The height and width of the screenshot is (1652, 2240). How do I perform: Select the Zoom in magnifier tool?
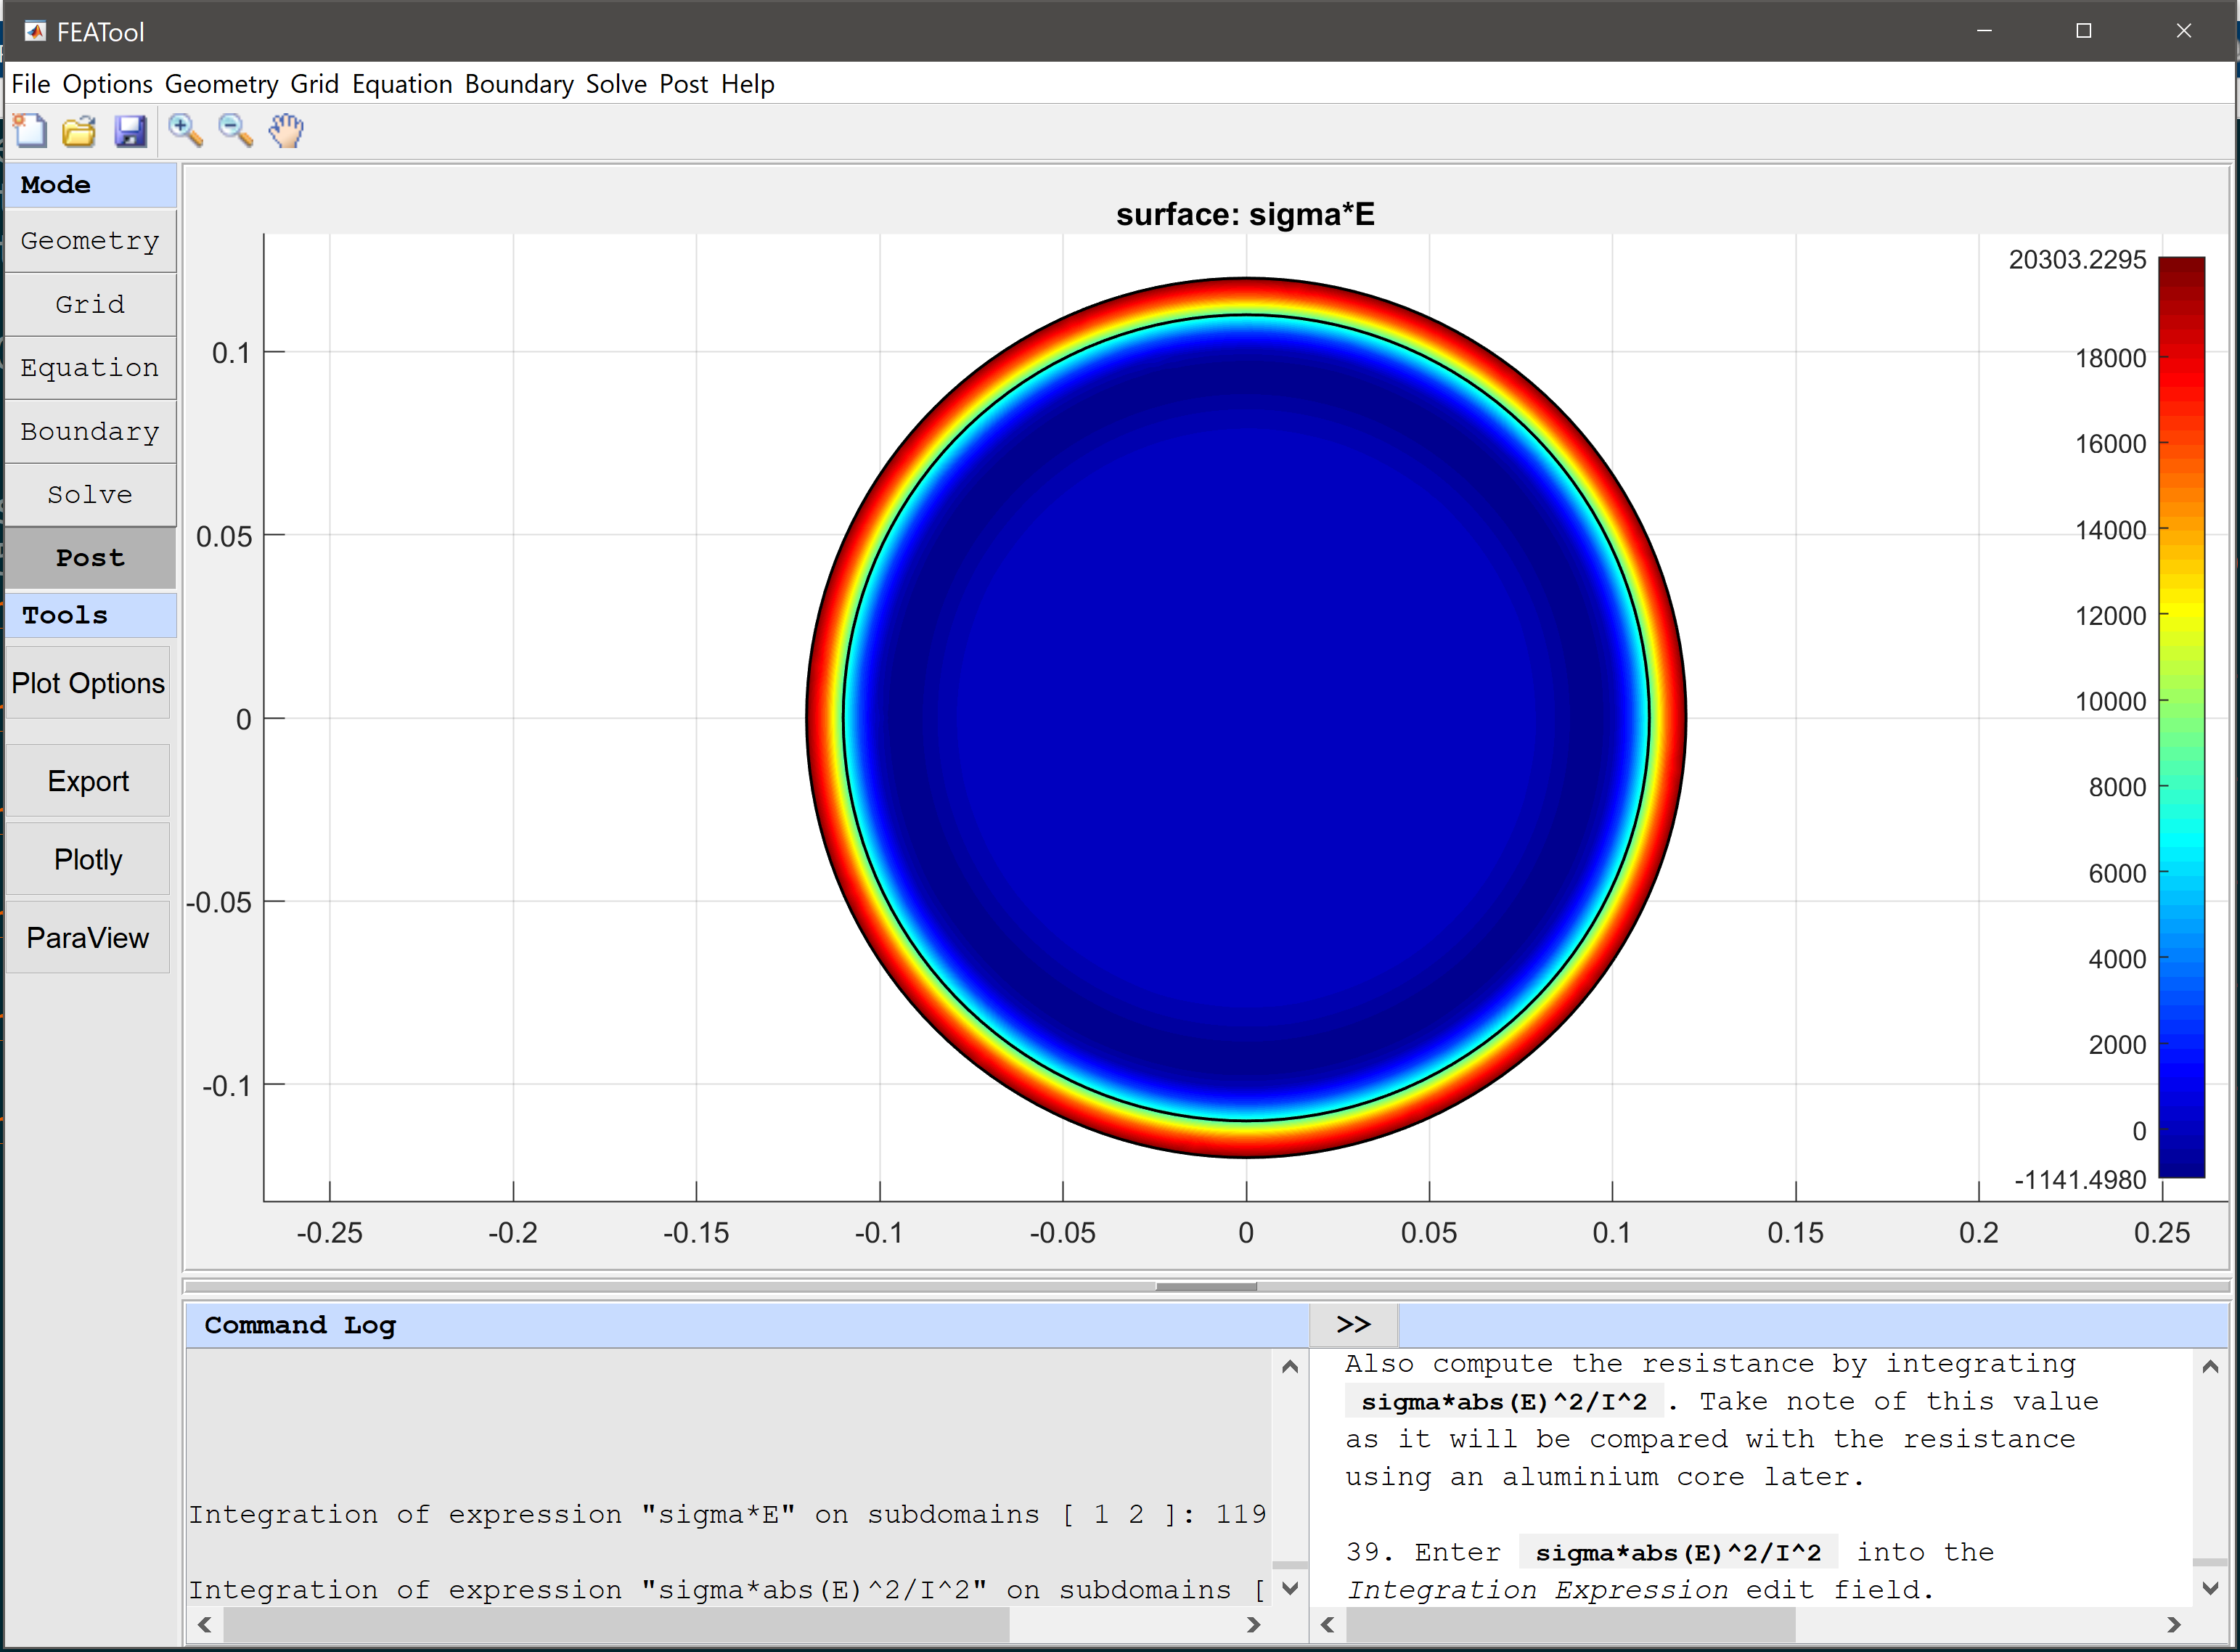(185, 130)
